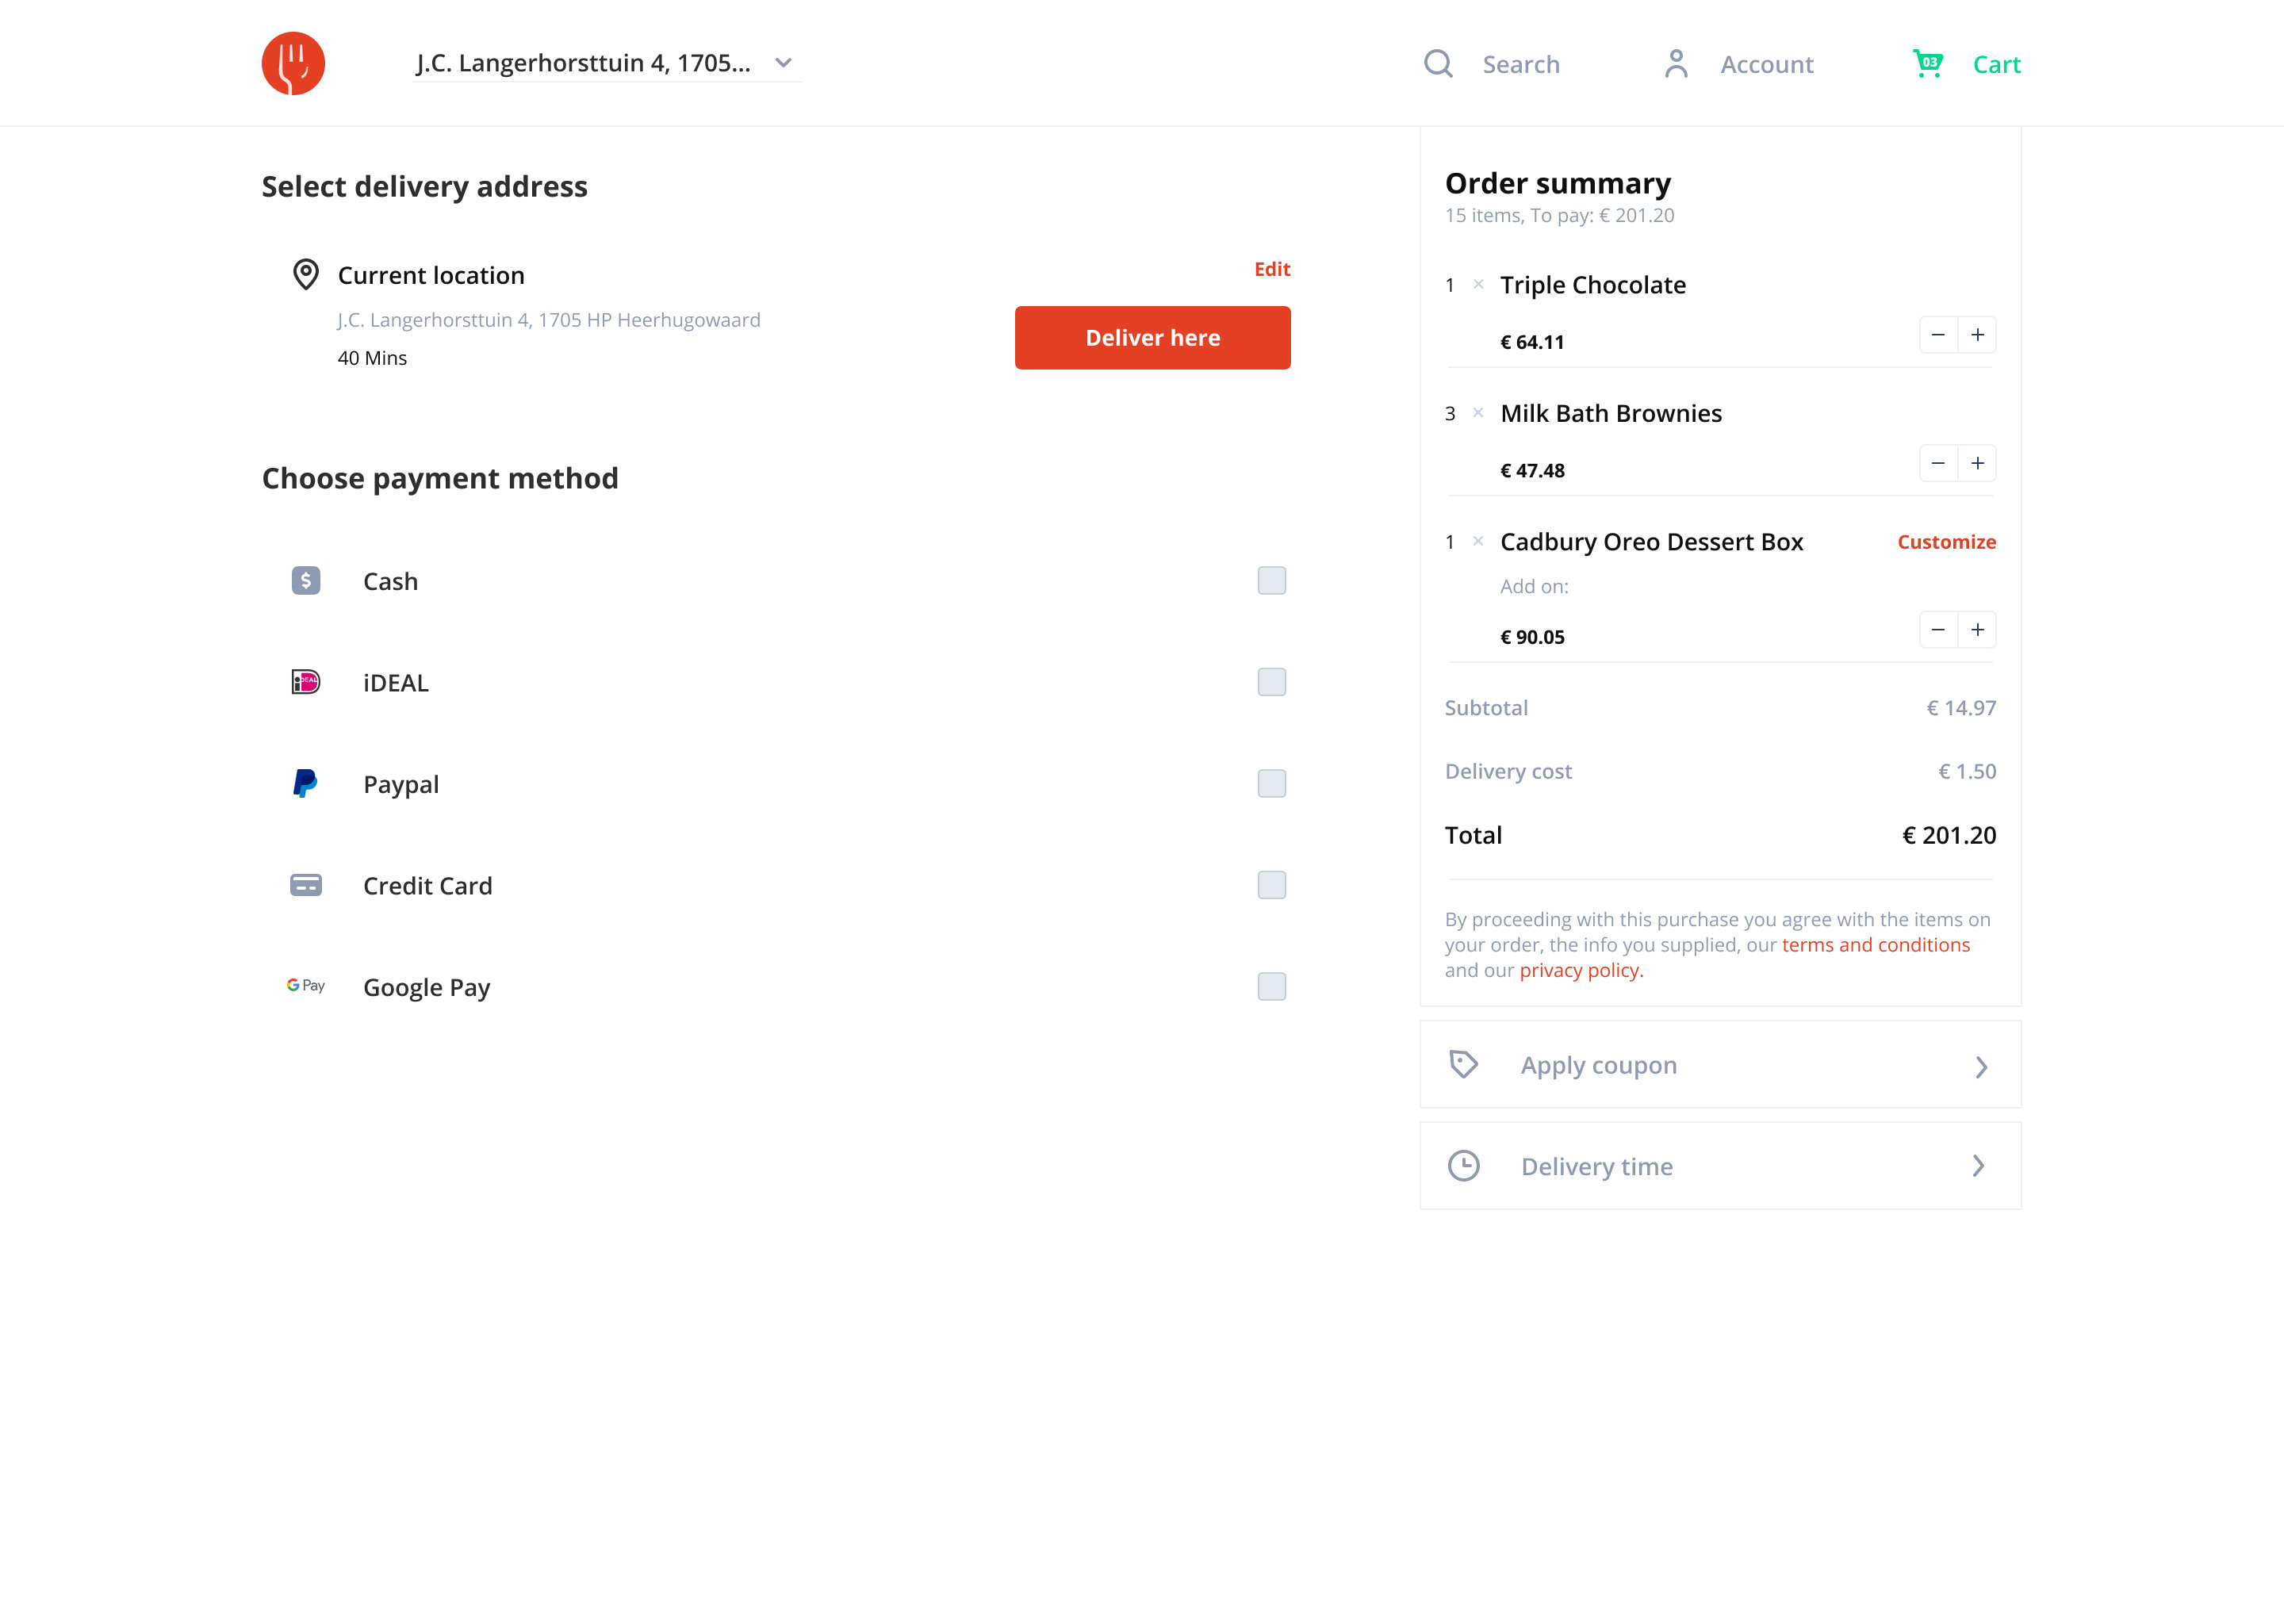Click the € 201.20 total amount
Image resolution: width=2284 pixels, height=1624 pixels.
point(1948,835)
